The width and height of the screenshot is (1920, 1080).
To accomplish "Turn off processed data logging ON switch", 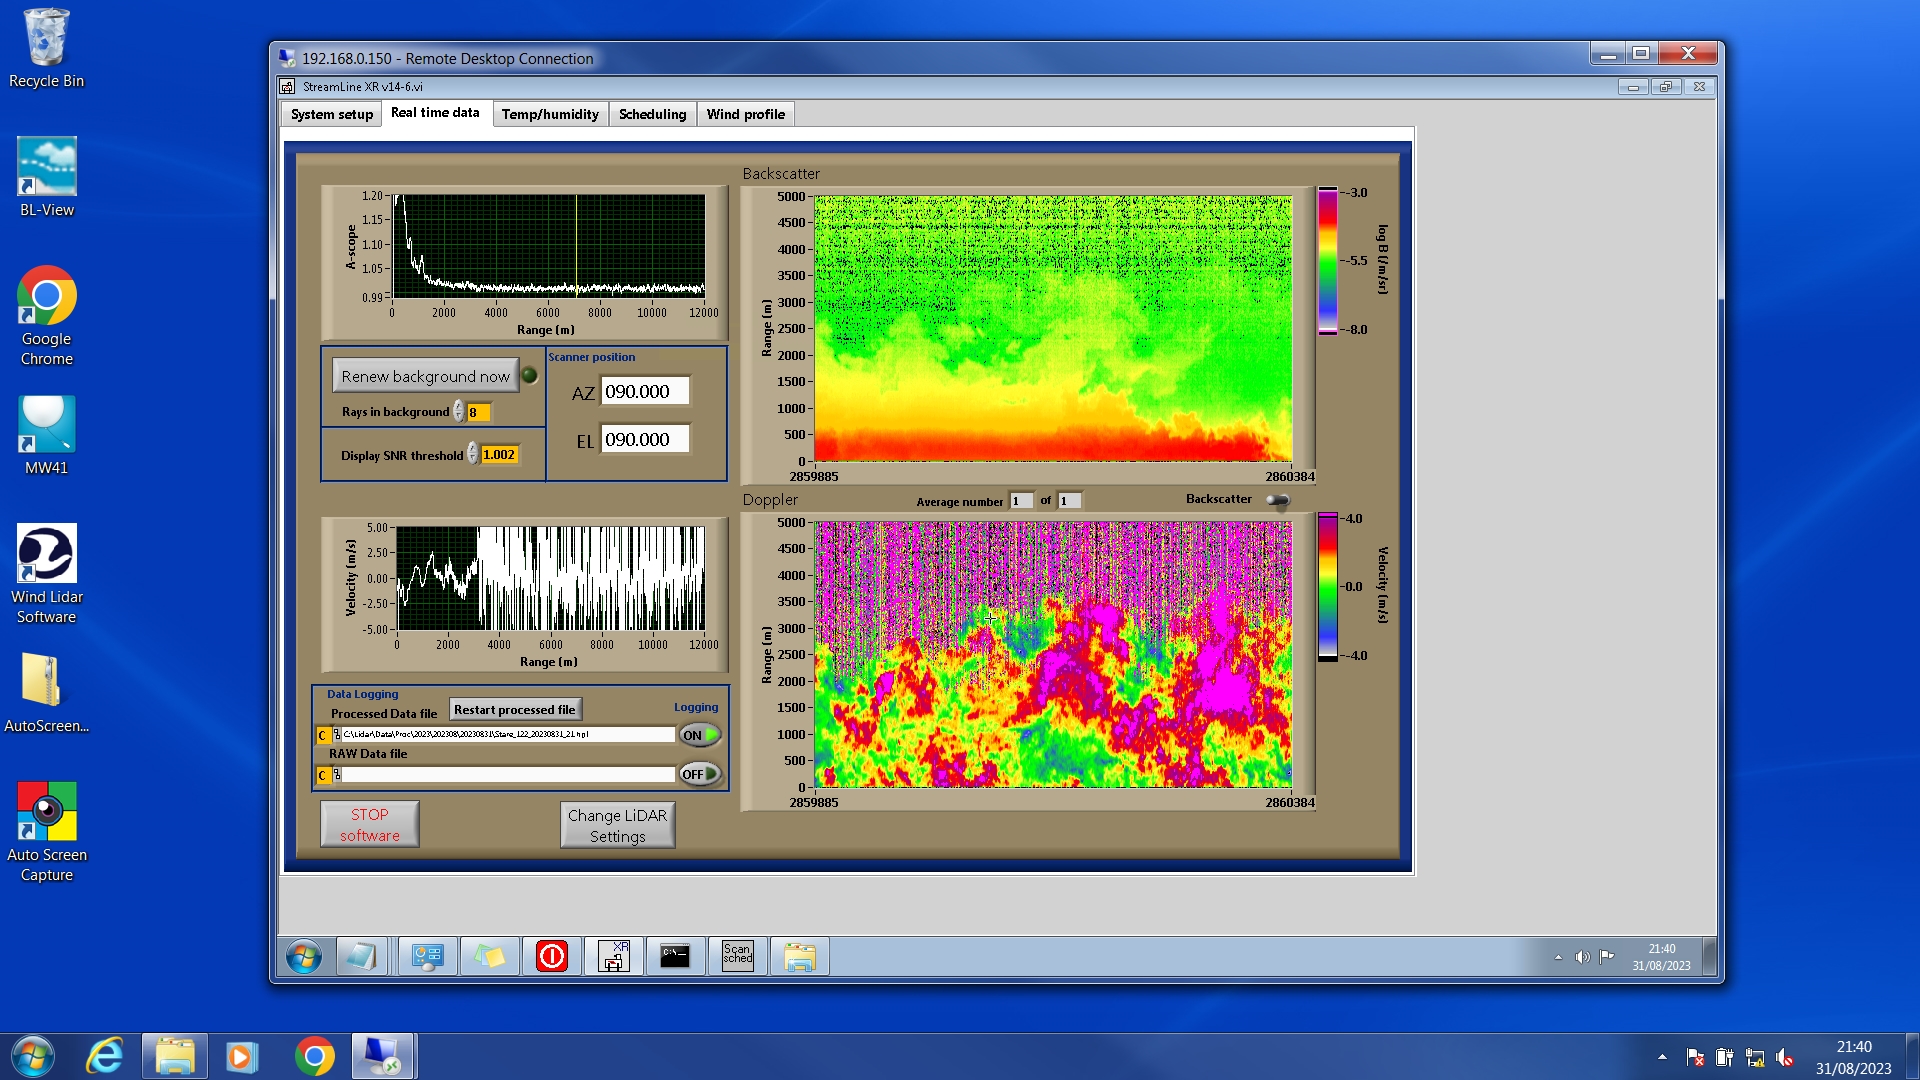I will [x=699, y=735].
